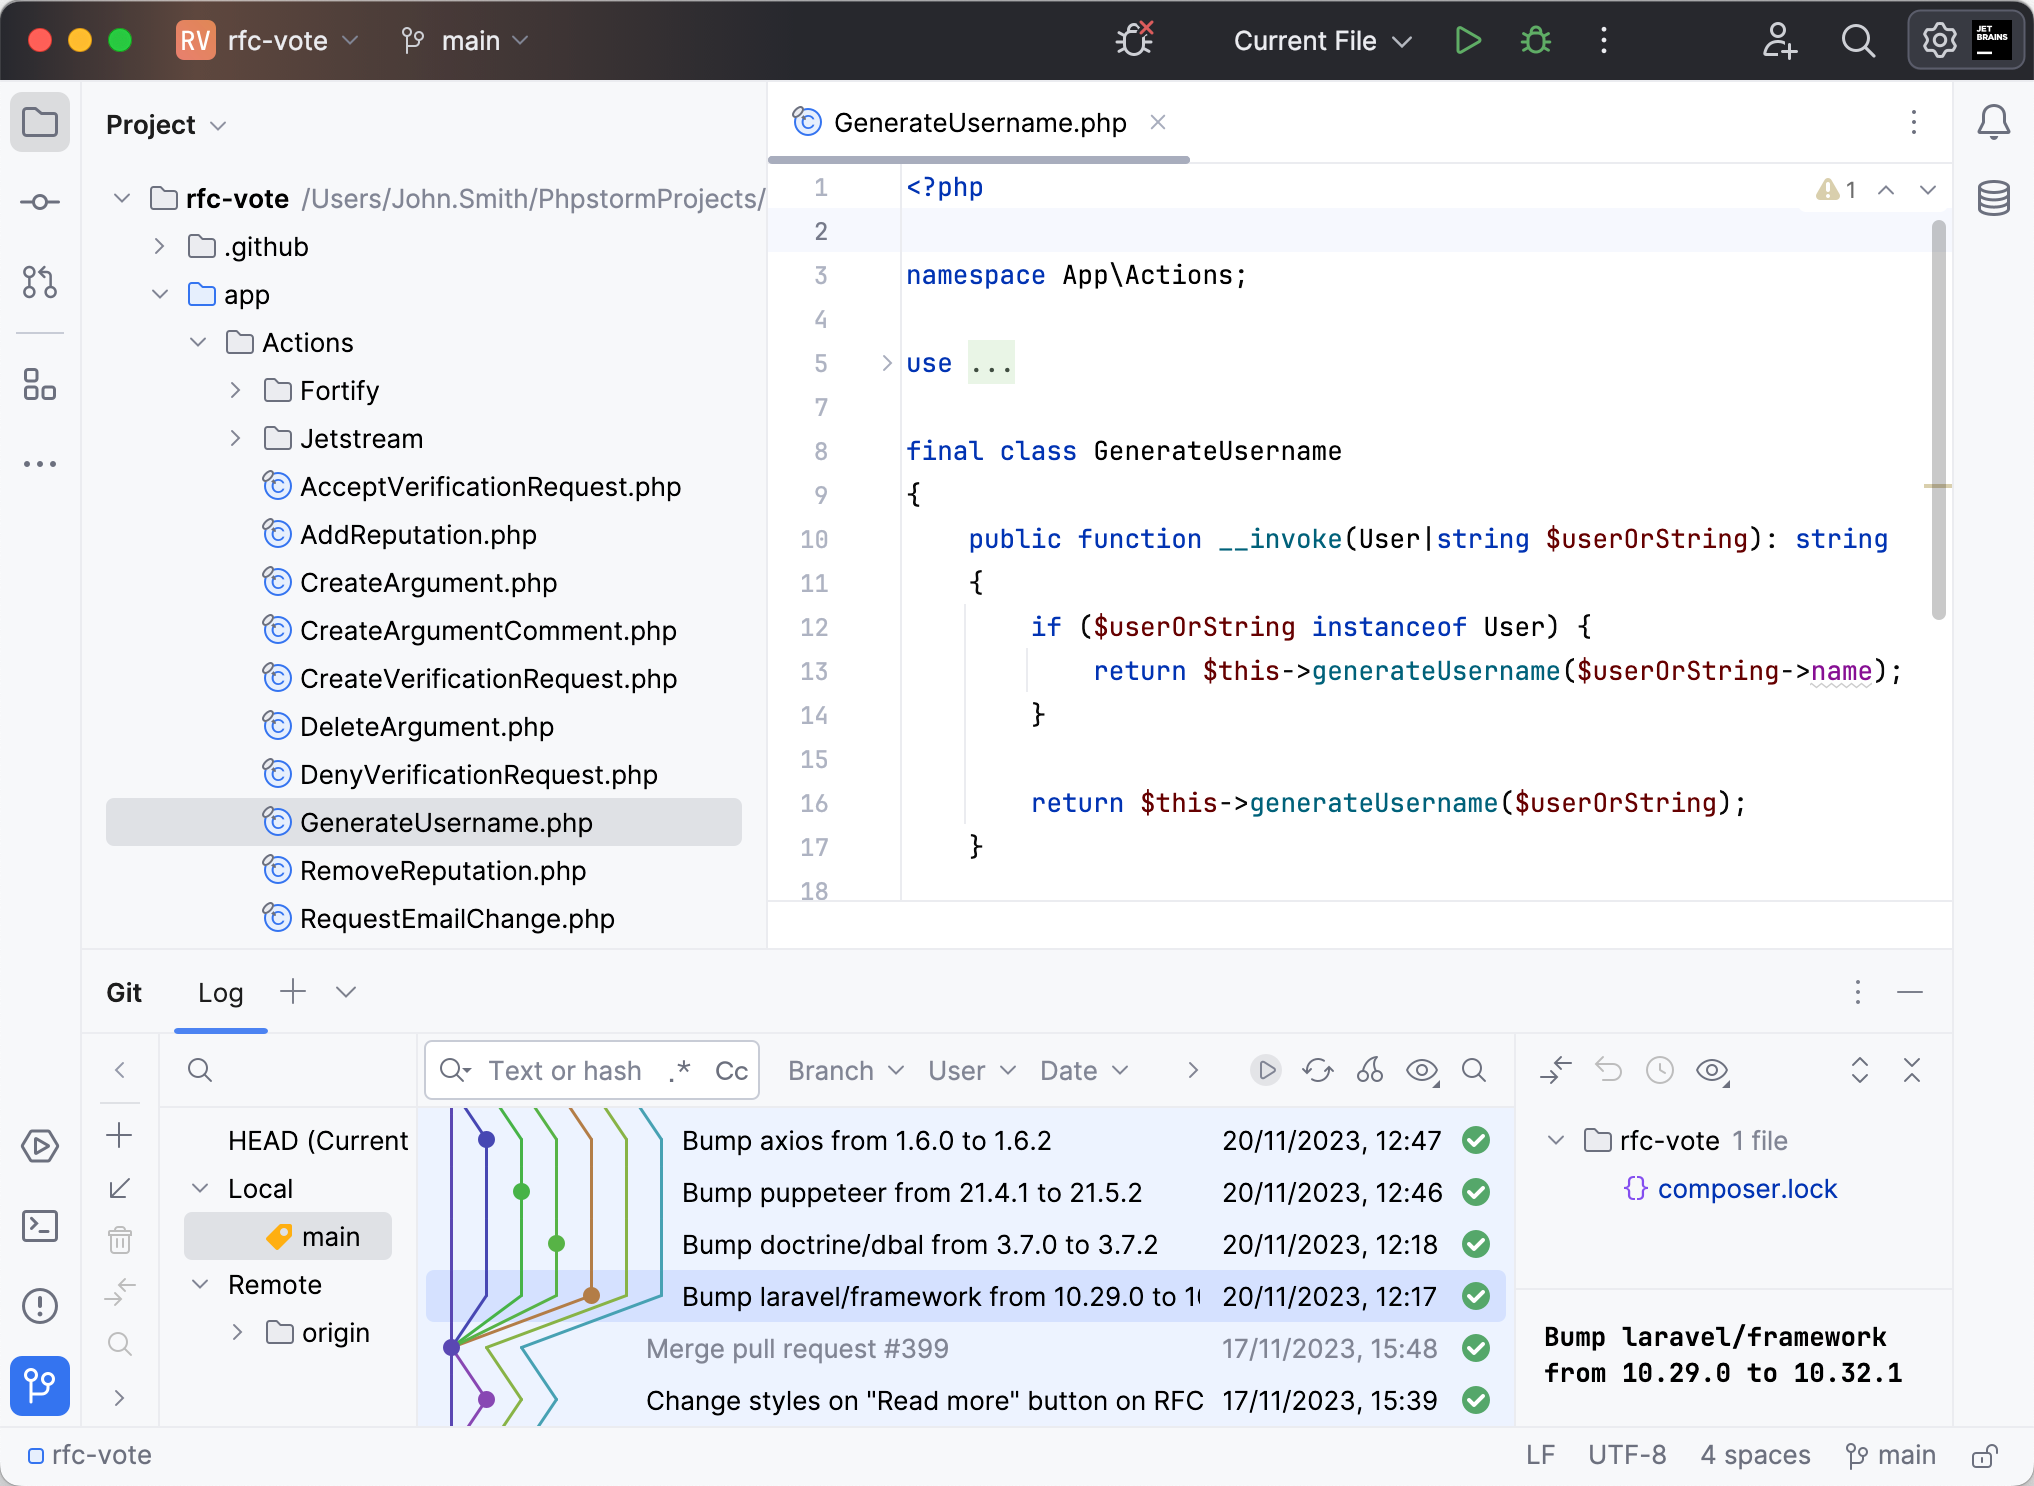Open the Terminal tool window
The height and width of the screenshot is (1486, 2034).
tap(40, 1227)
